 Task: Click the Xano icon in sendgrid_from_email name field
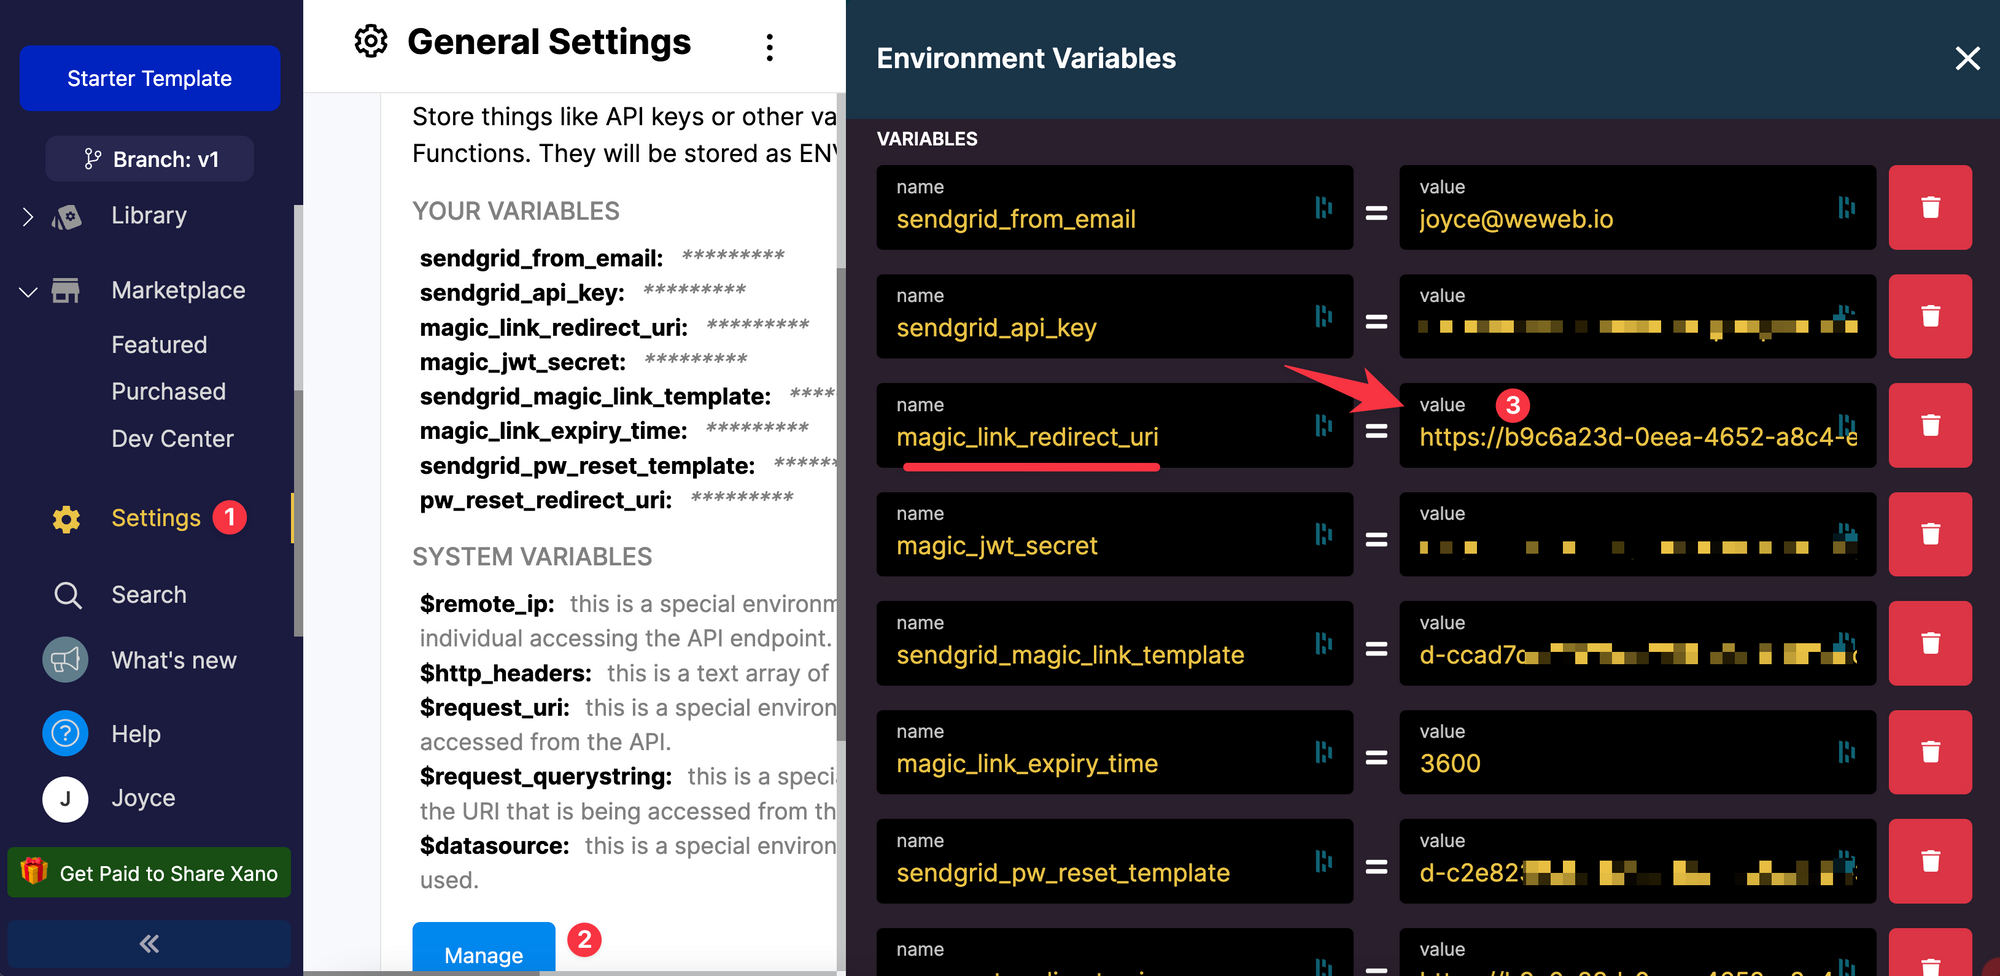[x=1323, y=207]
